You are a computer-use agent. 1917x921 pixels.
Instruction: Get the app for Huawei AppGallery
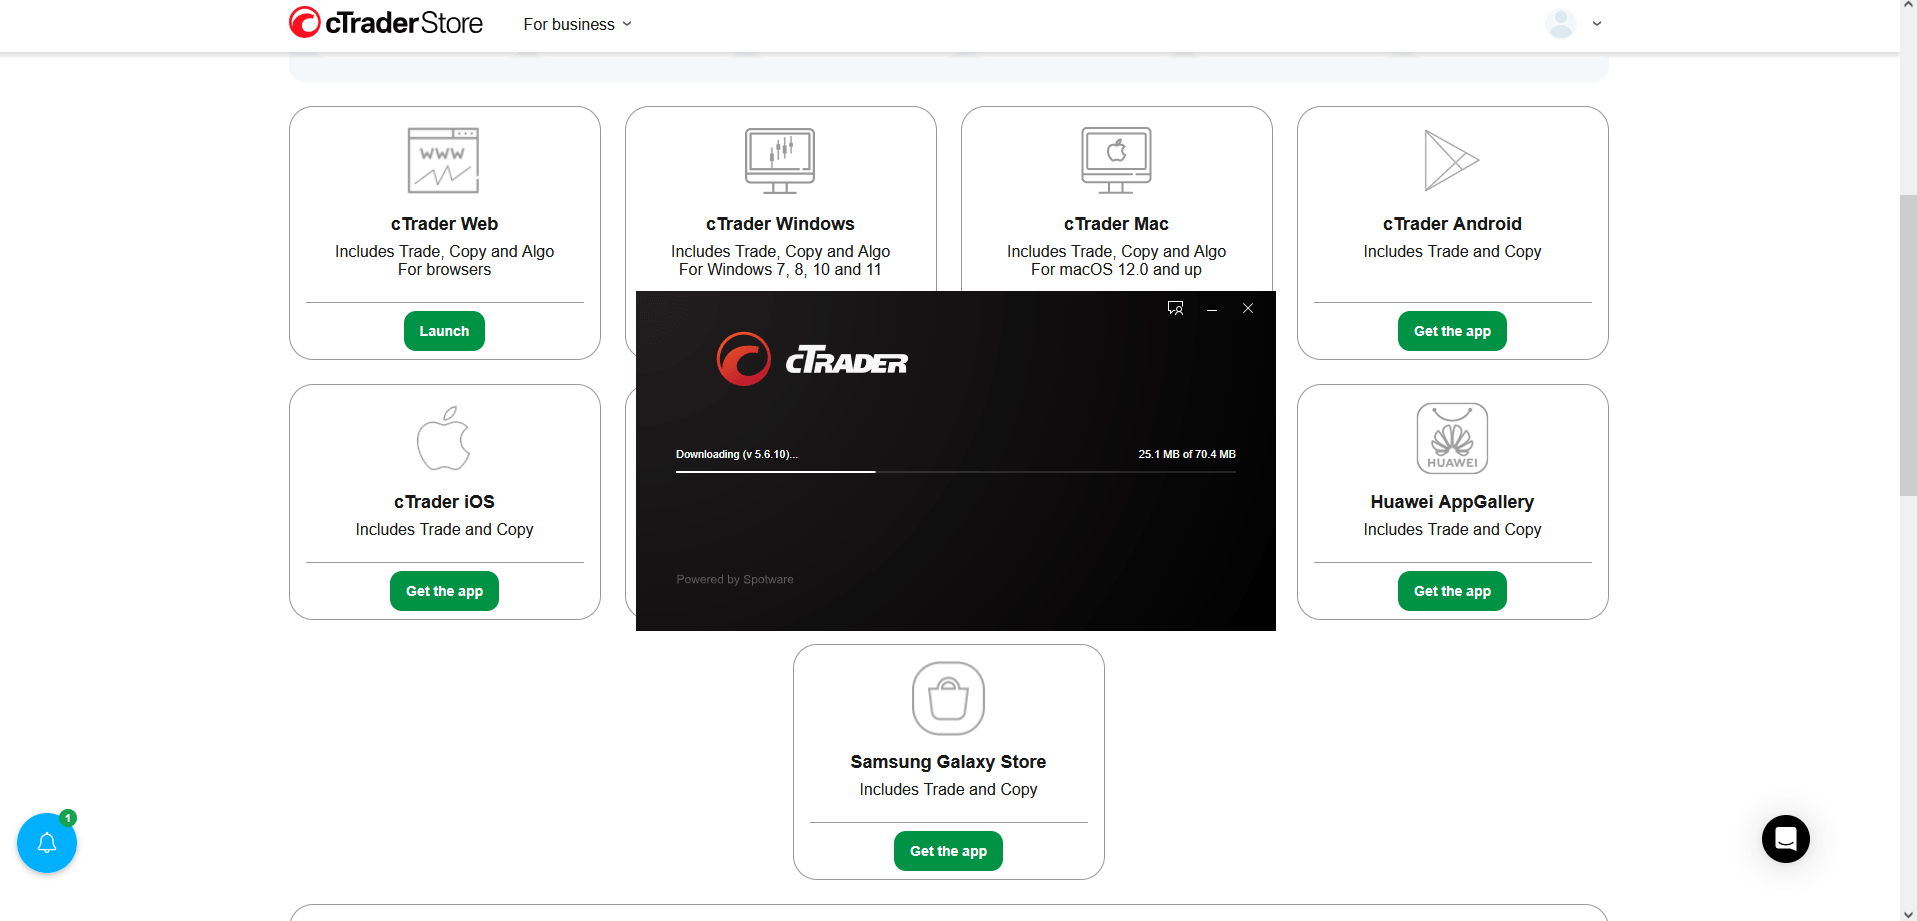(x=1452, y=591)
